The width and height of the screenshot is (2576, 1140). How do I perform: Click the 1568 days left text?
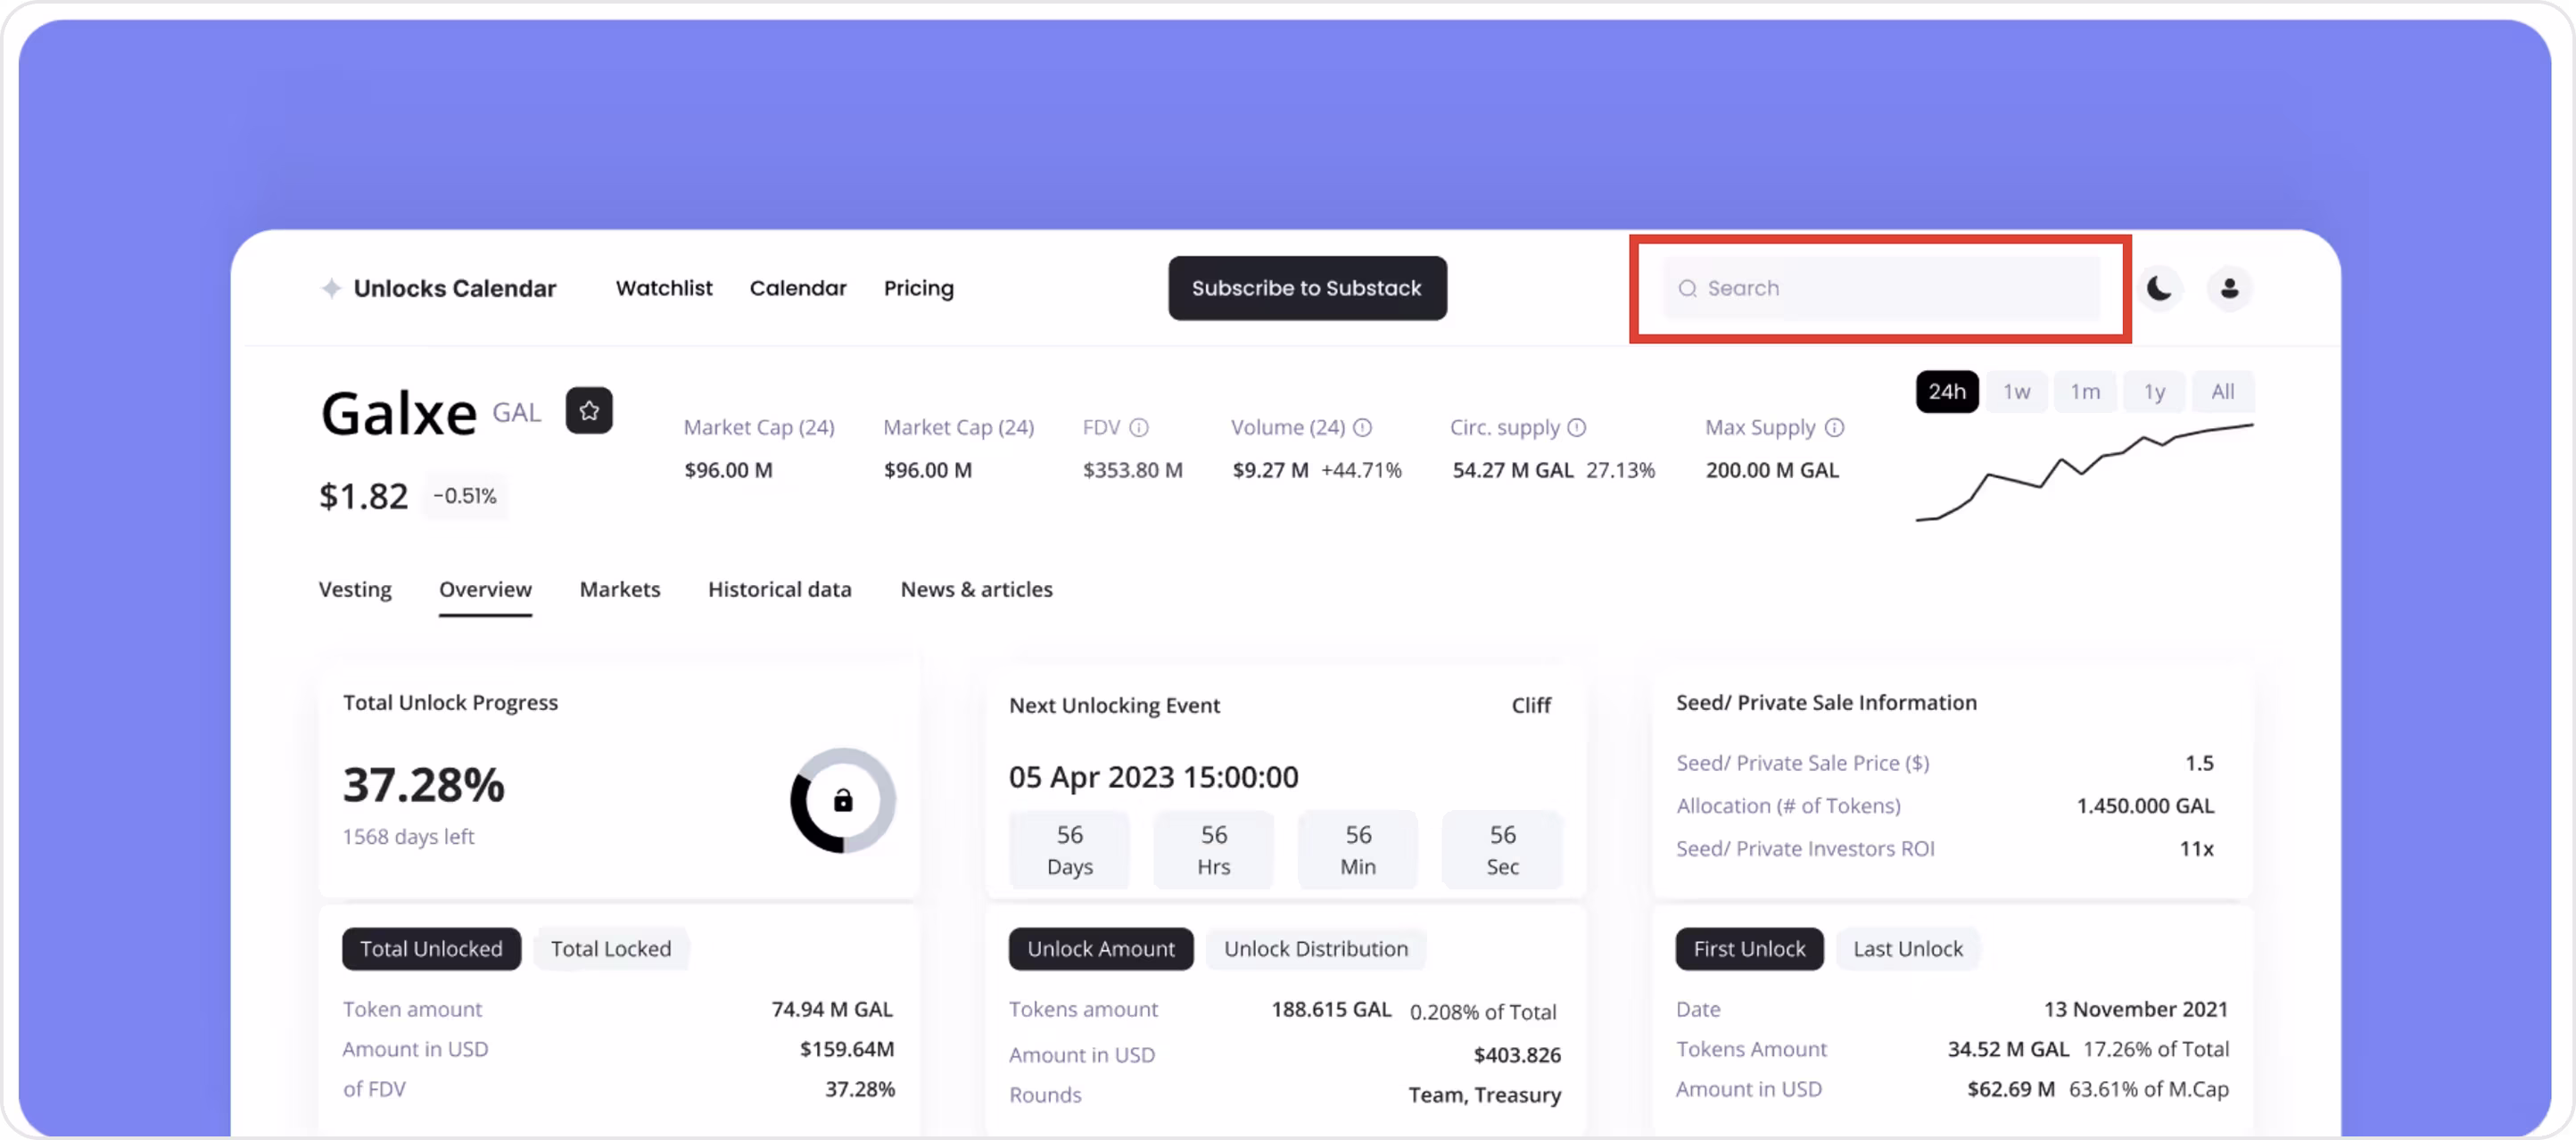coord(408,836)
